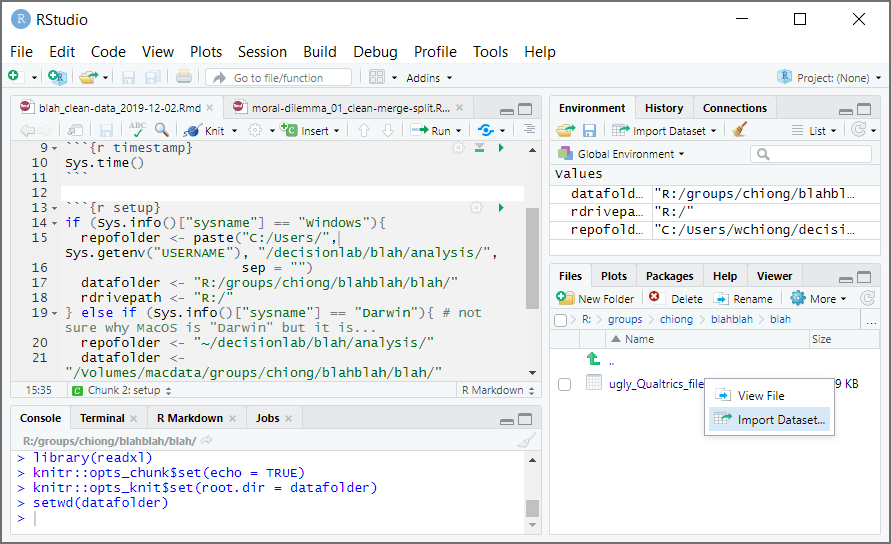Image resolution: width=891 pixels, height=544 pixels.
Task: Create a new file with the plus icon
Action: coord(14,77)
